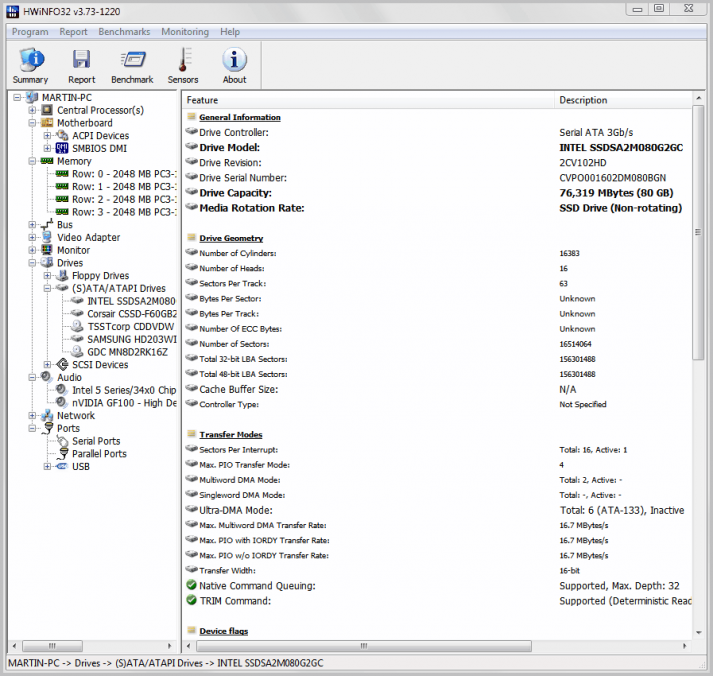
Task: Launch the Benchmark tool icon
Action: (x=132, y=66)
